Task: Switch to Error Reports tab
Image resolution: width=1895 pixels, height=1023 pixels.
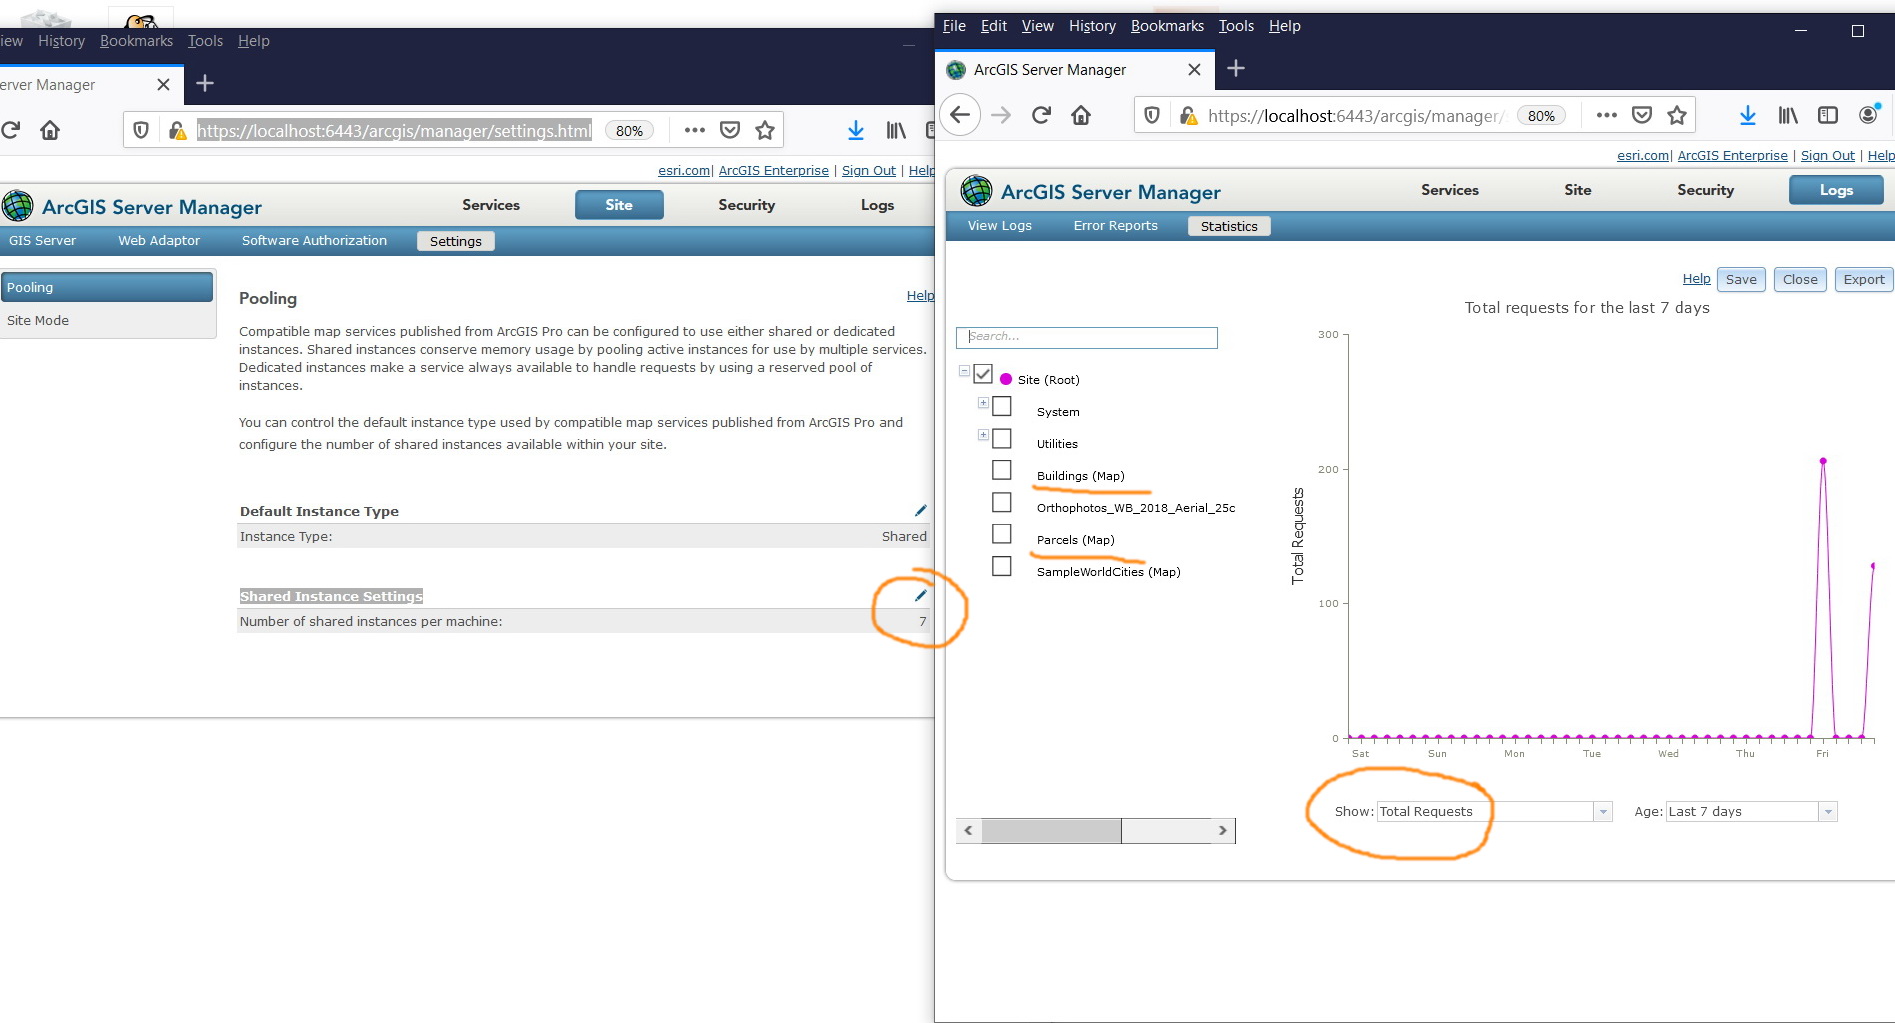Action: [1116, 226]
